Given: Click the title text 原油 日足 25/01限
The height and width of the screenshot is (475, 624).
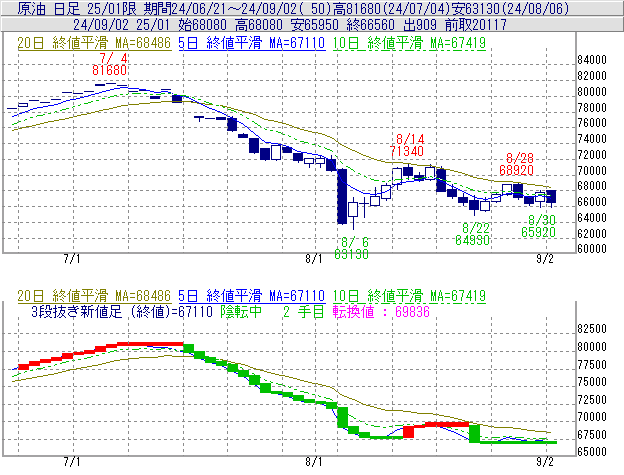Looking at the screenshot, I should [x=77, y=9].
